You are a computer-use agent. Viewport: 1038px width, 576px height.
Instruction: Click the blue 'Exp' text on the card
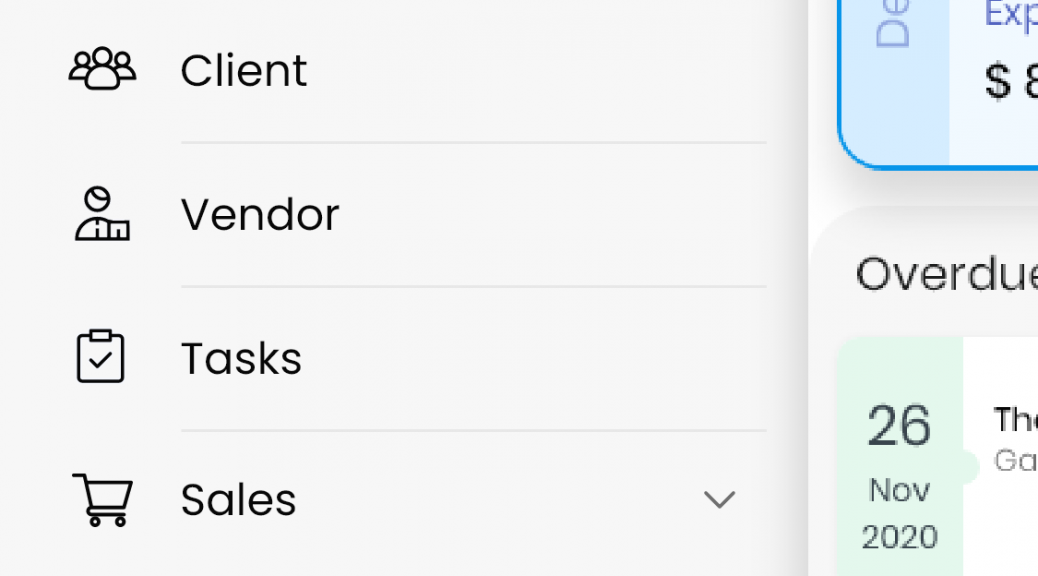(x=1011, y=14)
